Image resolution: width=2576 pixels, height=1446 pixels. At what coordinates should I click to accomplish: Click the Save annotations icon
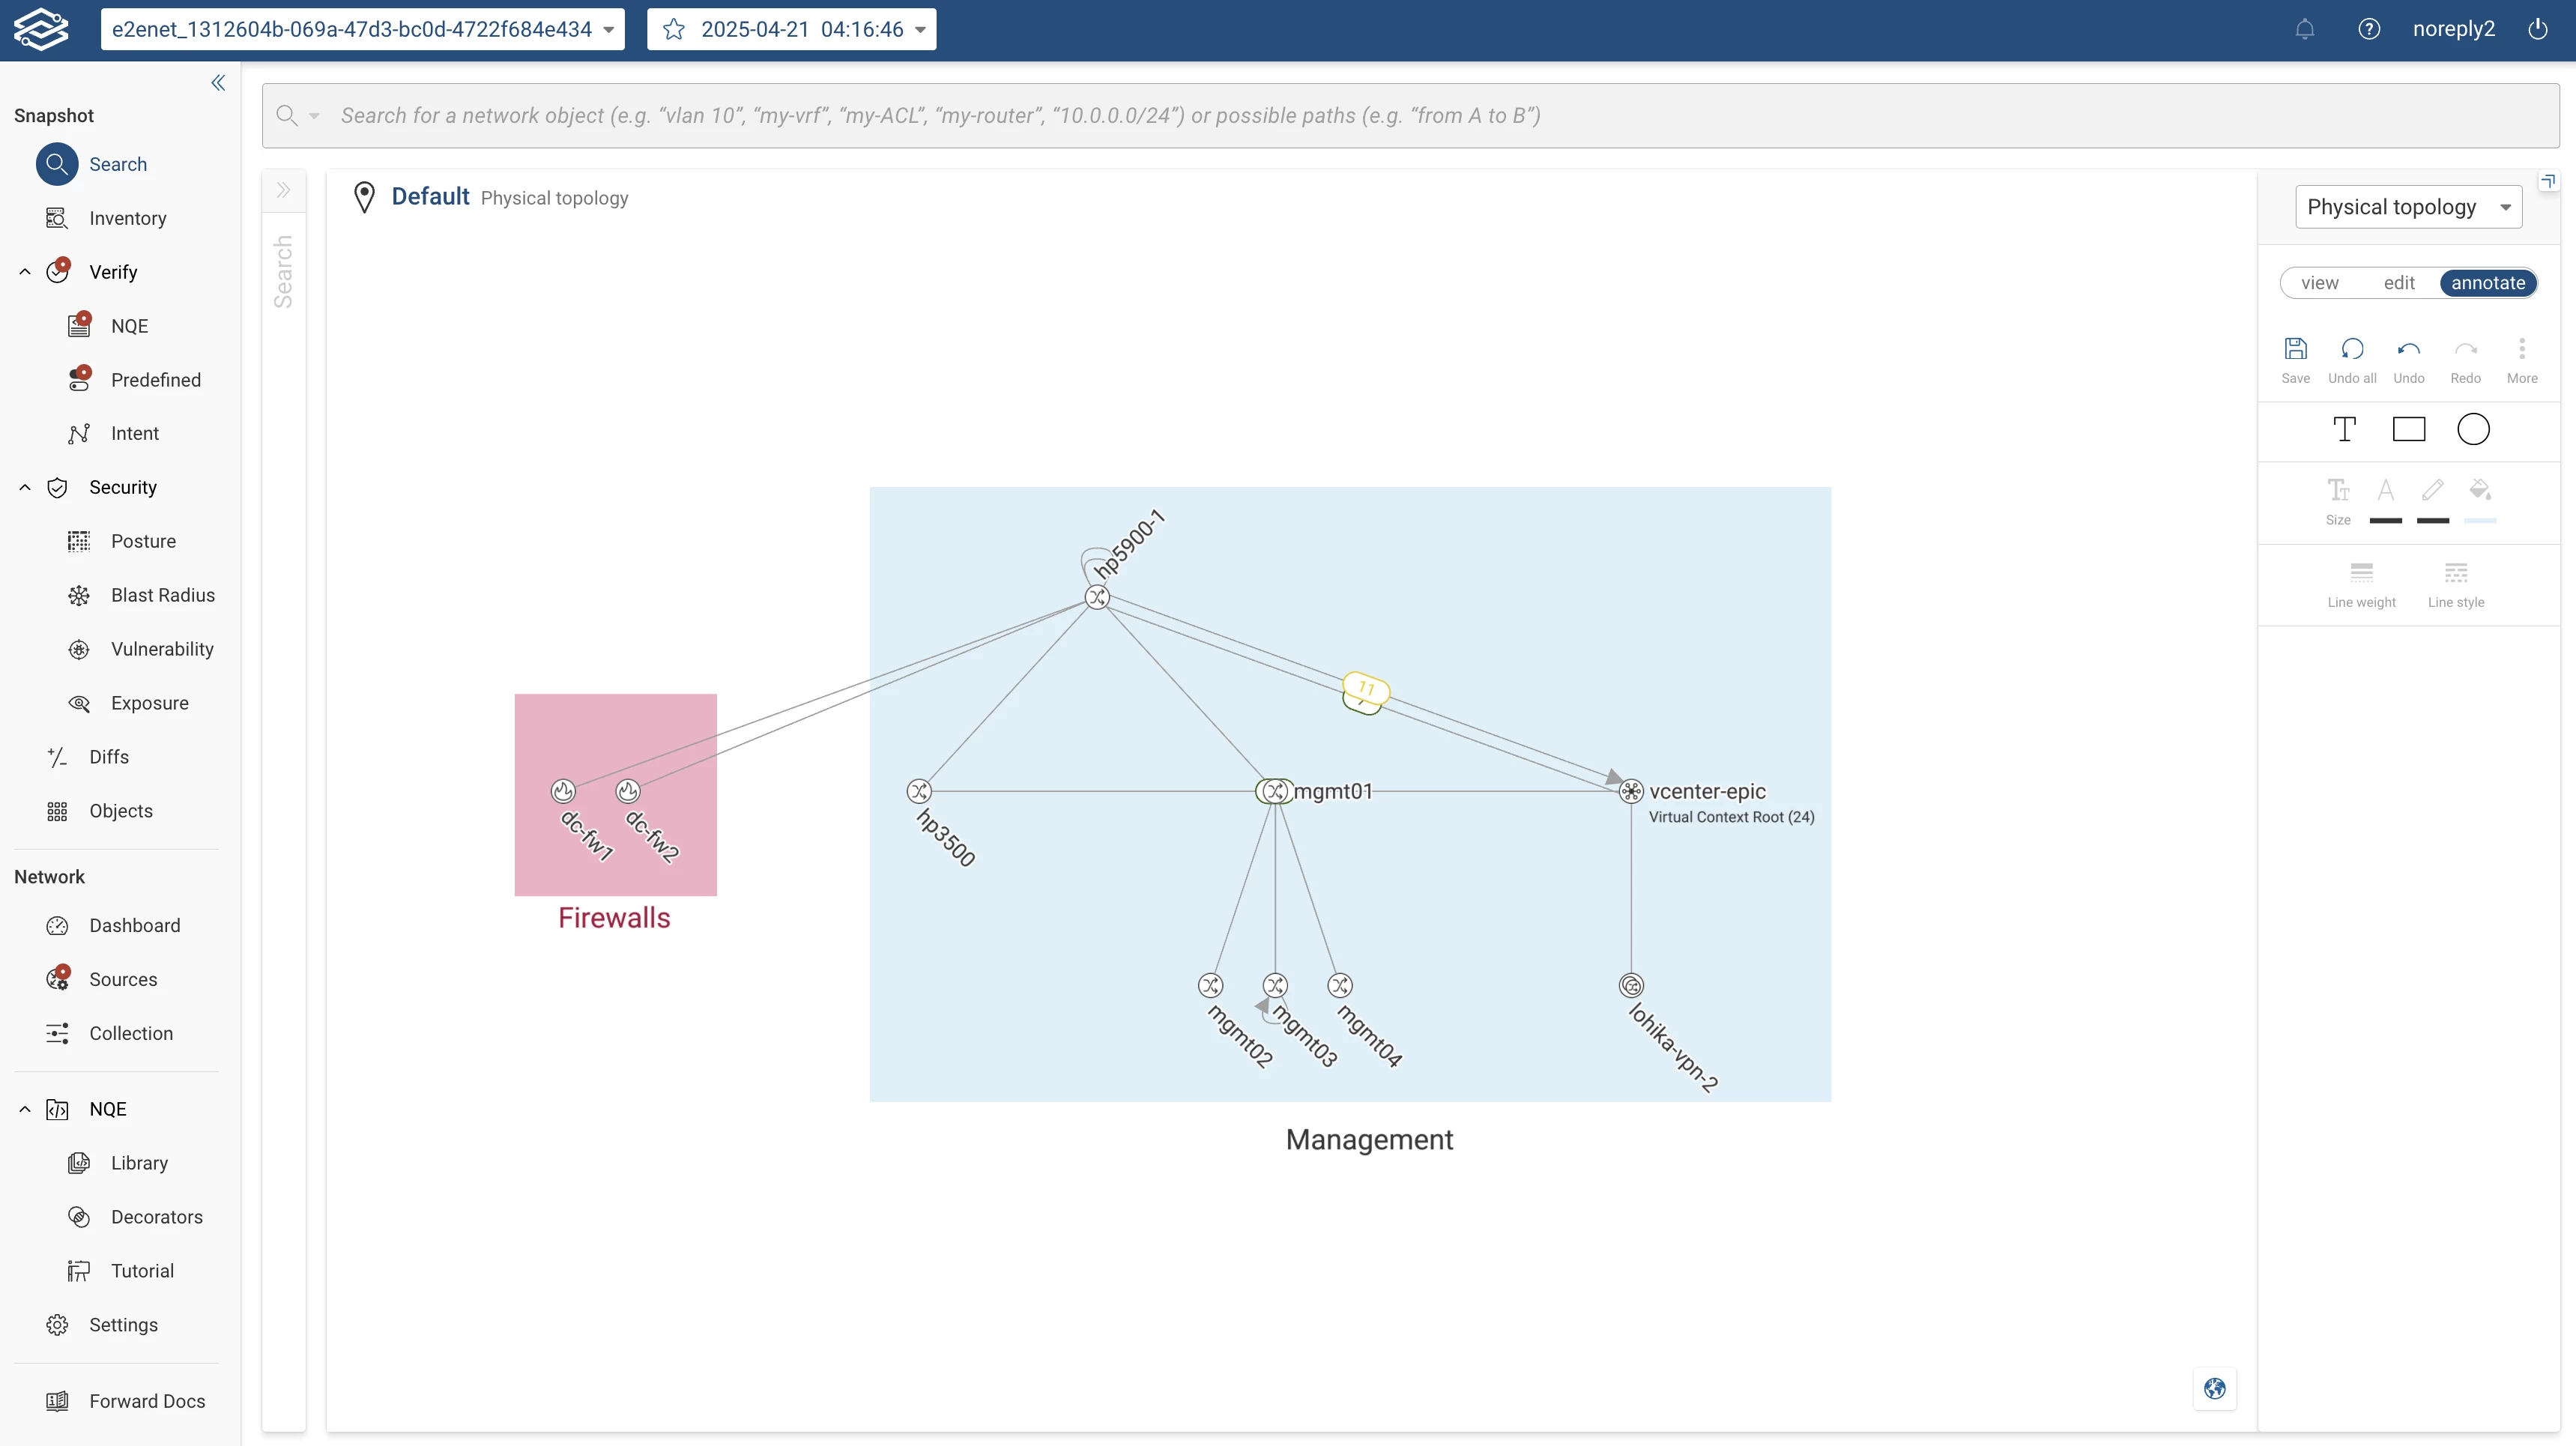coord(2295,349)
